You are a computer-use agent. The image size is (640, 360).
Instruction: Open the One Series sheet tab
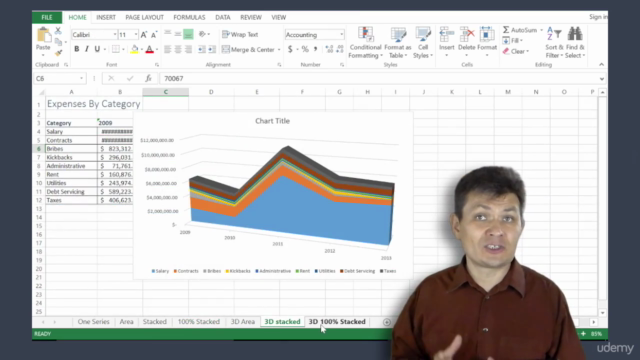[93, 322]
